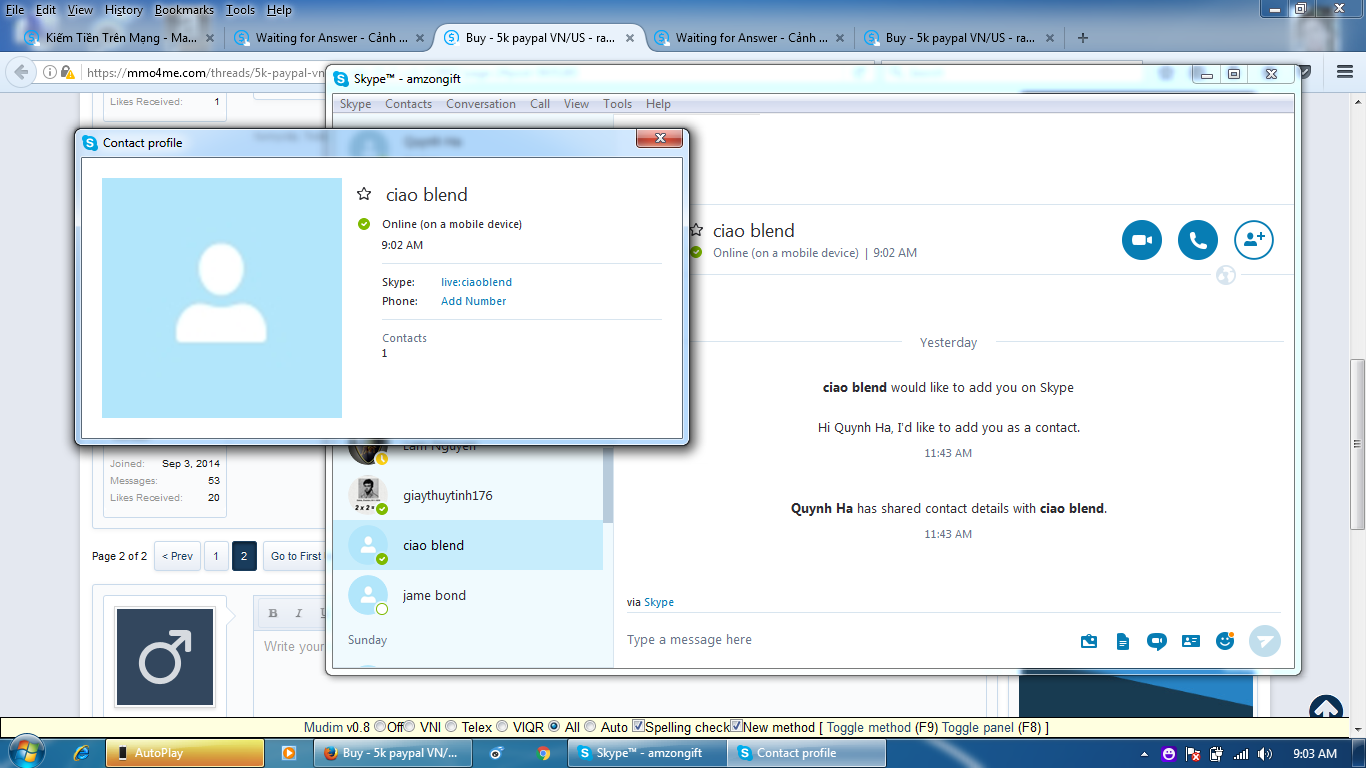Send a file using the document icon

pos(1123,641)
